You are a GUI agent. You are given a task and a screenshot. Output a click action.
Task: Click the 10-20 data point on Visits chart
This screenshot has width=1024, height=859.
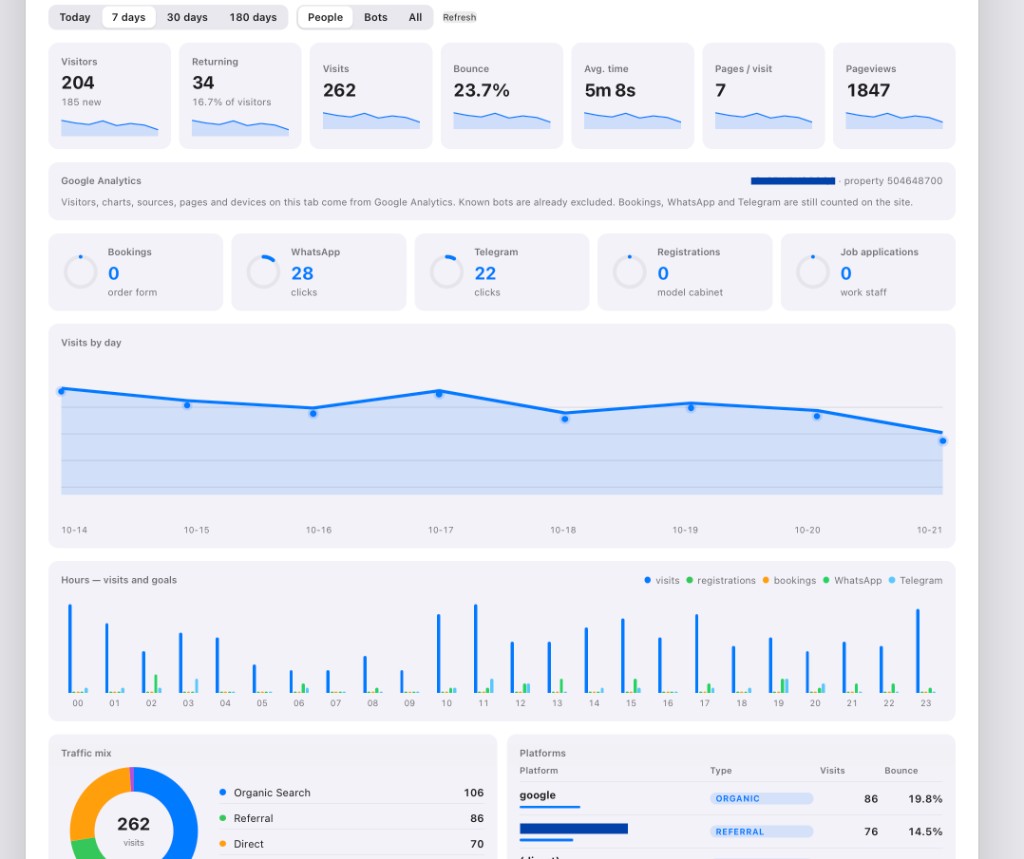coord(816,416)
